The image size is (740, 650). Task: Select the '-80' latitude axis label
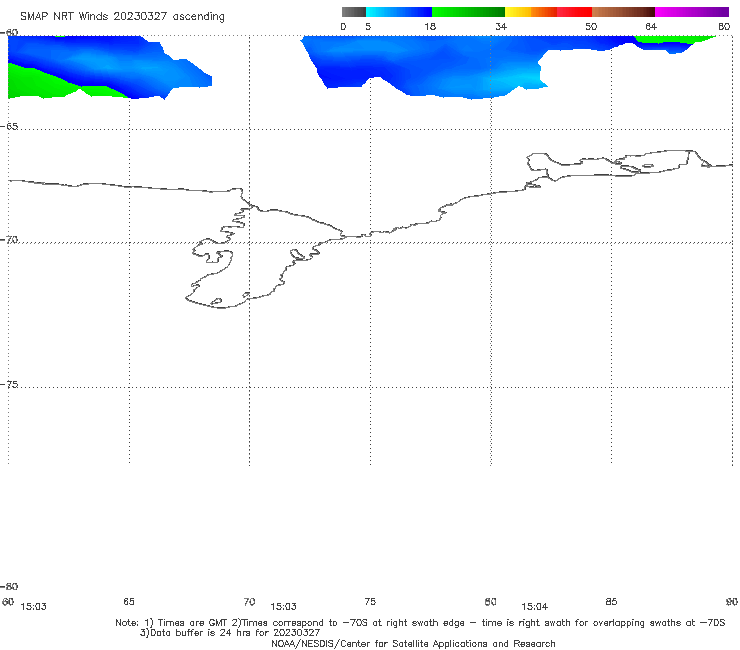(x=9, y=587)
